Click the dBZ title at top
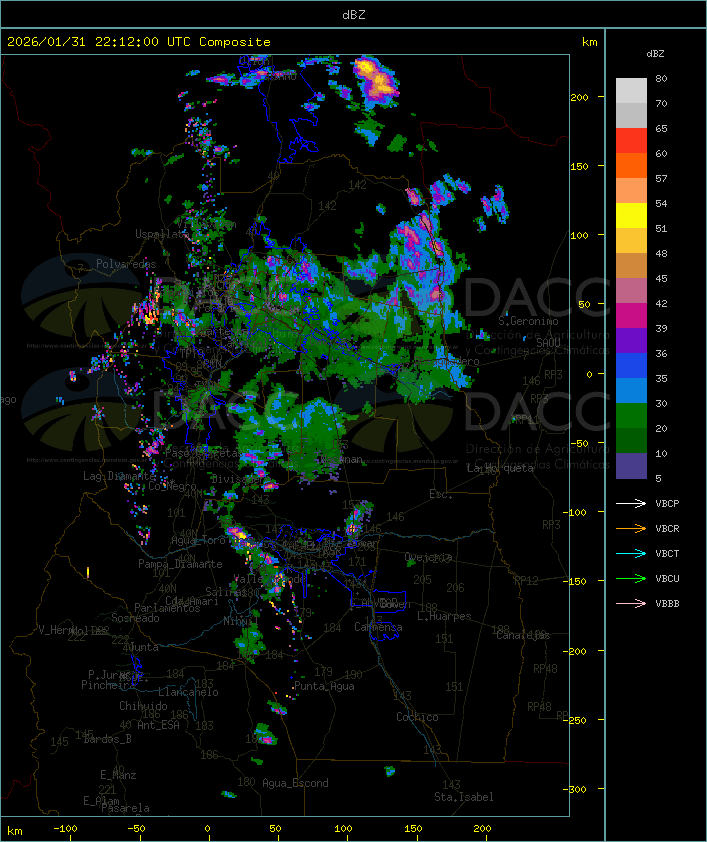This screenshot has height=842, width=707. [353, 14]
